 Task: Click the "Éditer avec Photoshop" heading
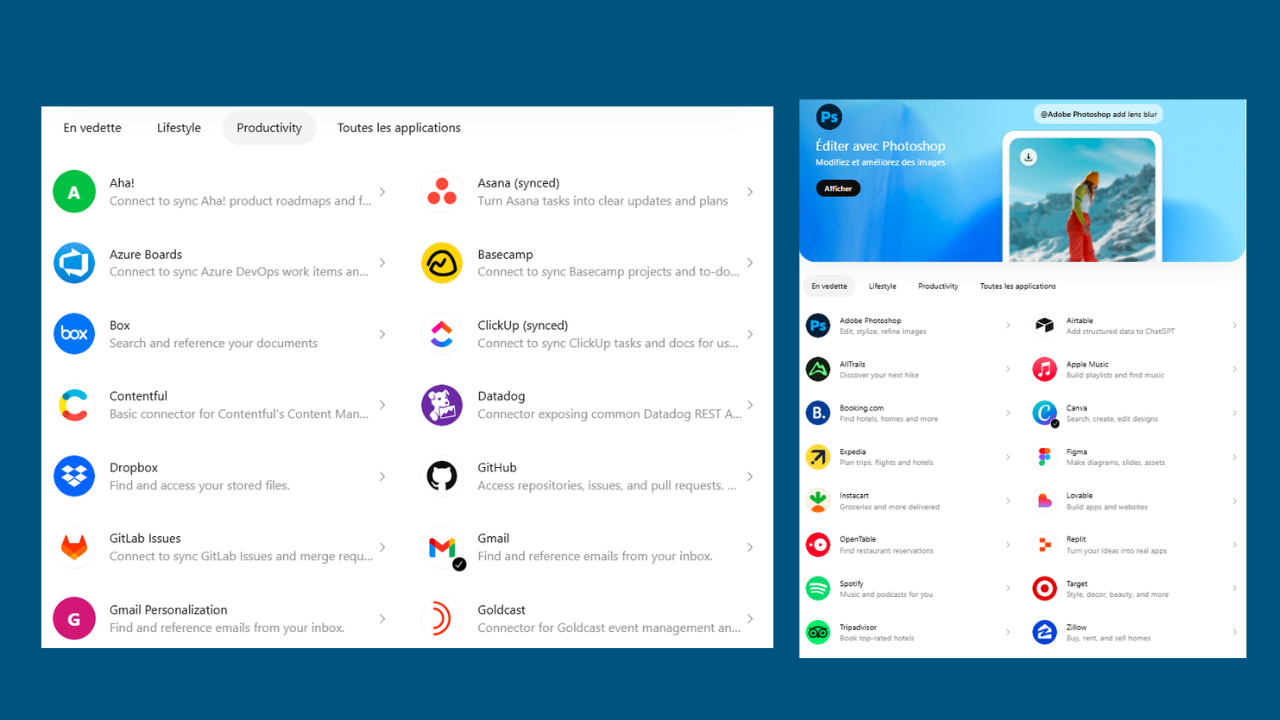(881, 146)
